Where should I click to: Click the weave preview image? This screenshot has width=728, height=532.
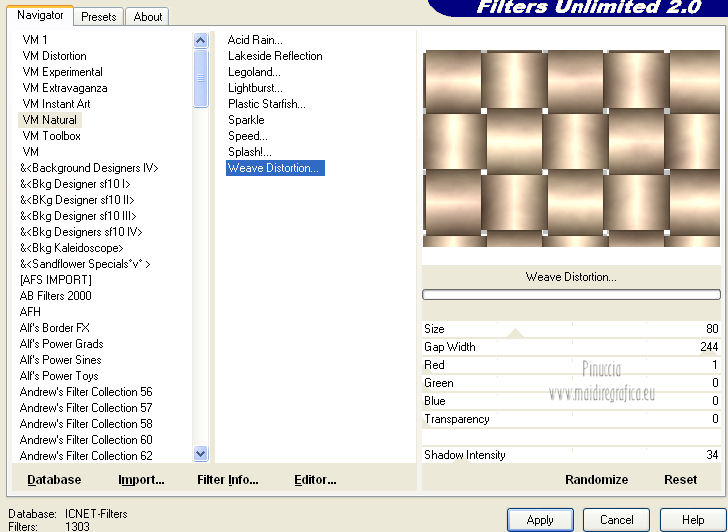[x=572, y=148]
